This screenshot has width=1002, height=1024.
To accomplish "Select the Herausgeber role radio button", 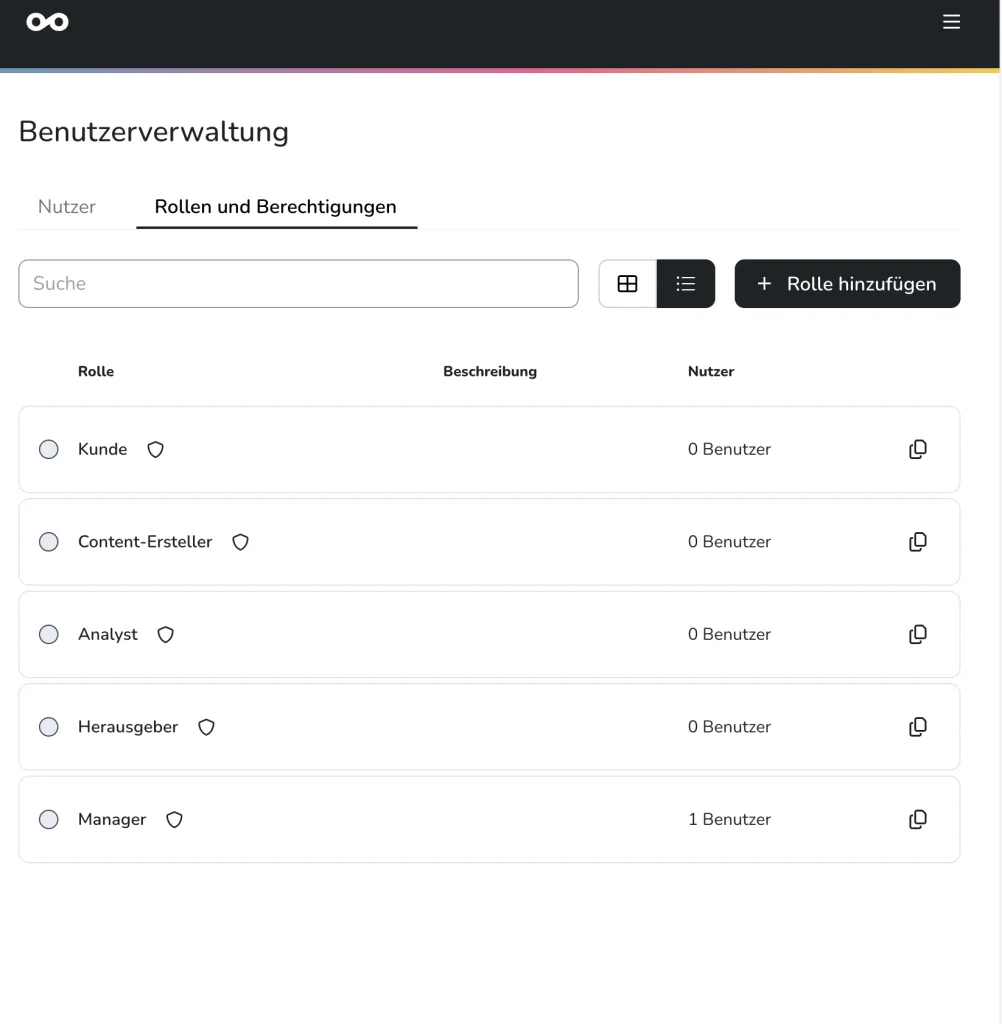I will [x=48, y=727].
